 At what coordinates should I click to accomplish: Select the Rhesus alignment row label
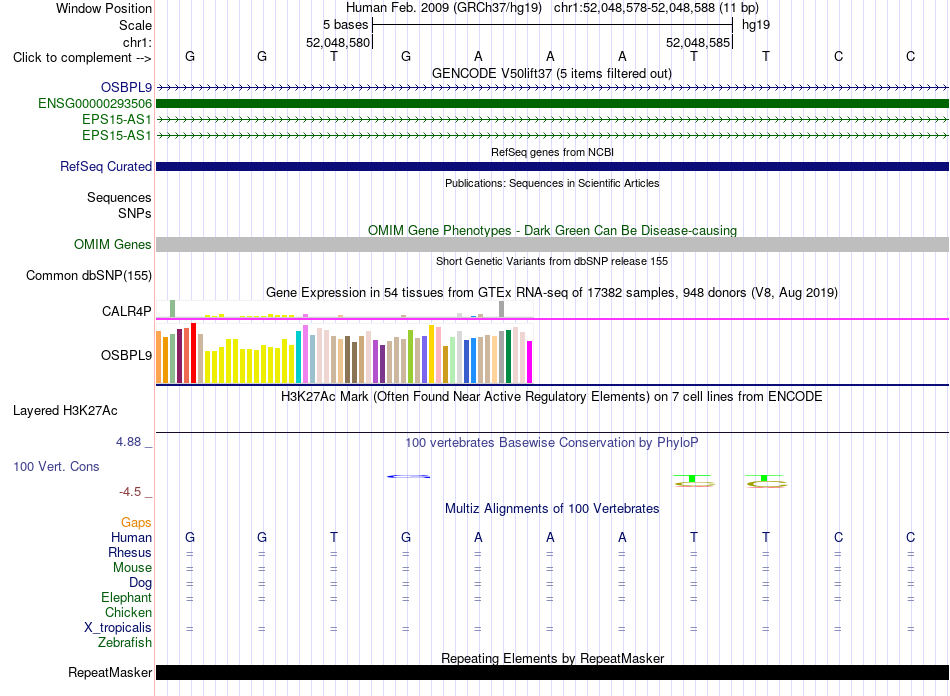(130, 552)
